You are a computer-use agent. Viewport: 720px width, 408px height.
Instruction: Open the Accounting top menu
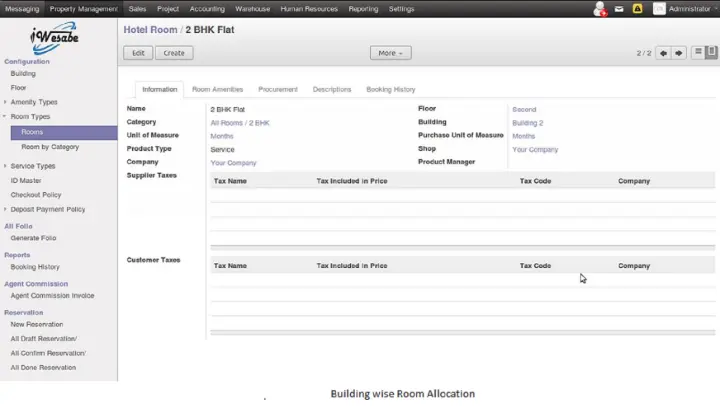207,8
